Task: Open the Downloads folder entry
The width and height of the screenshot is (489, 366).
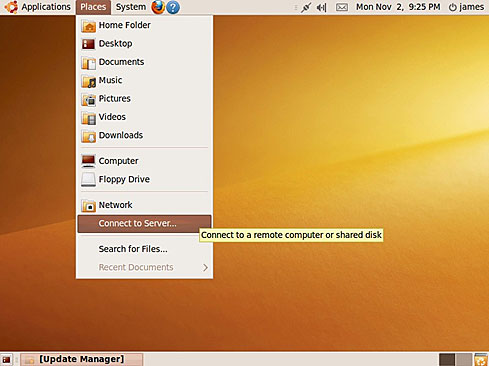Action: pyautogui.click(x=144, y=135)
